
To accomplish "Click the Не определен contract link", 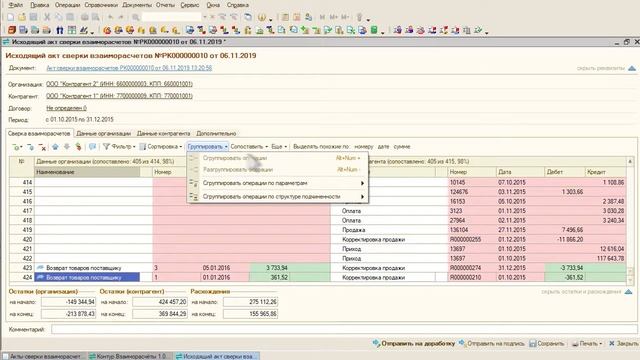I will pos(67,108).
